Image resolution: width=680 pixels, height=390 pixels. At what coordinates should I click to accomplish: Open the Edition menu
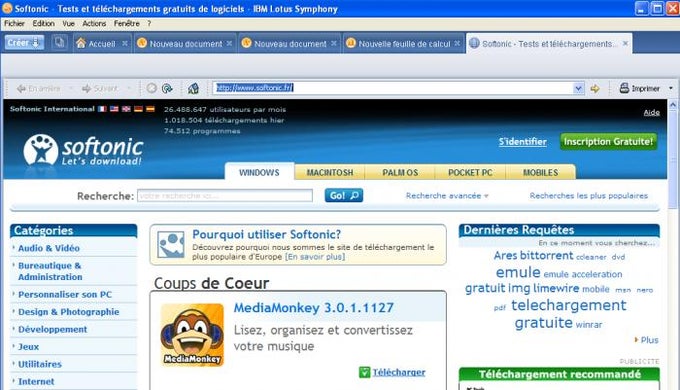[43, 23]
